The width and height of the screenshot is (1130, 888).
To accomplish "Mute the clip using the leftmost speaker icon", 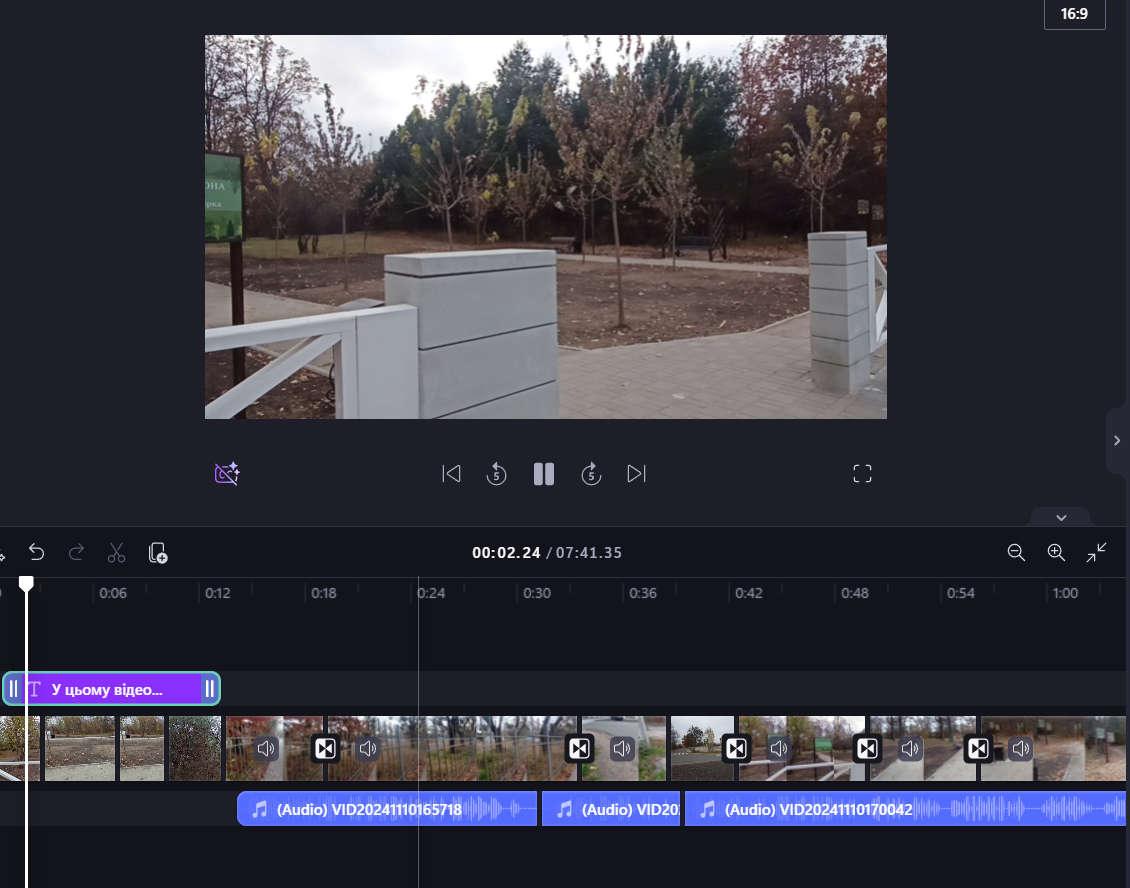I will click(x=267, y=748).
